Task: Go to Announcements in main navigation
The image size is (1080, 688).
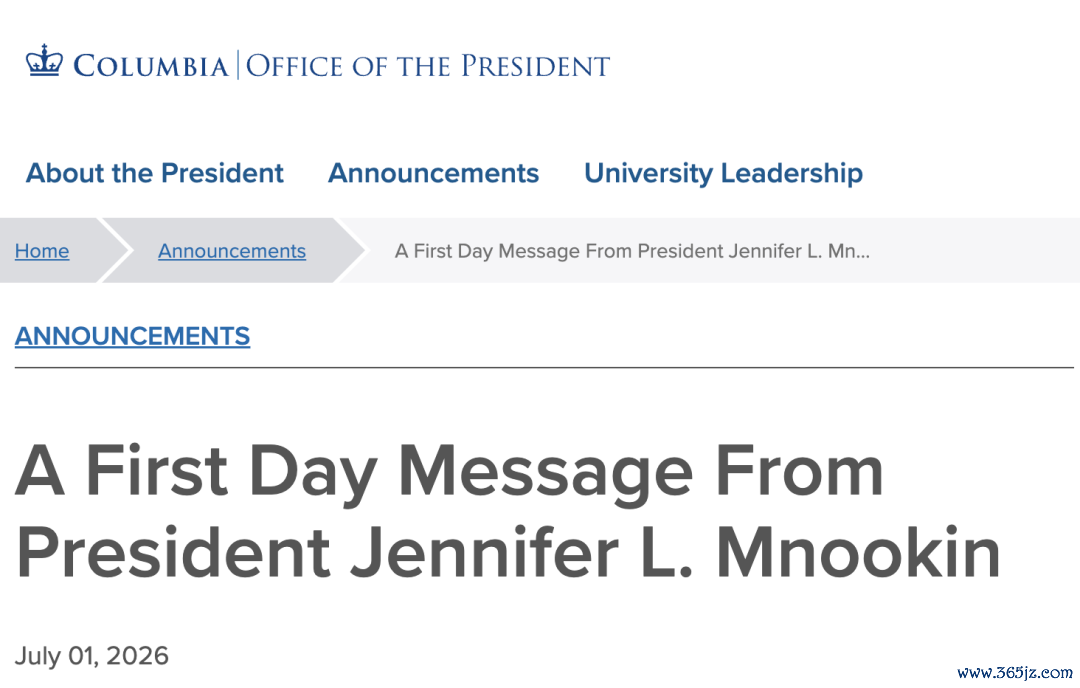Action: coord(433,173)
